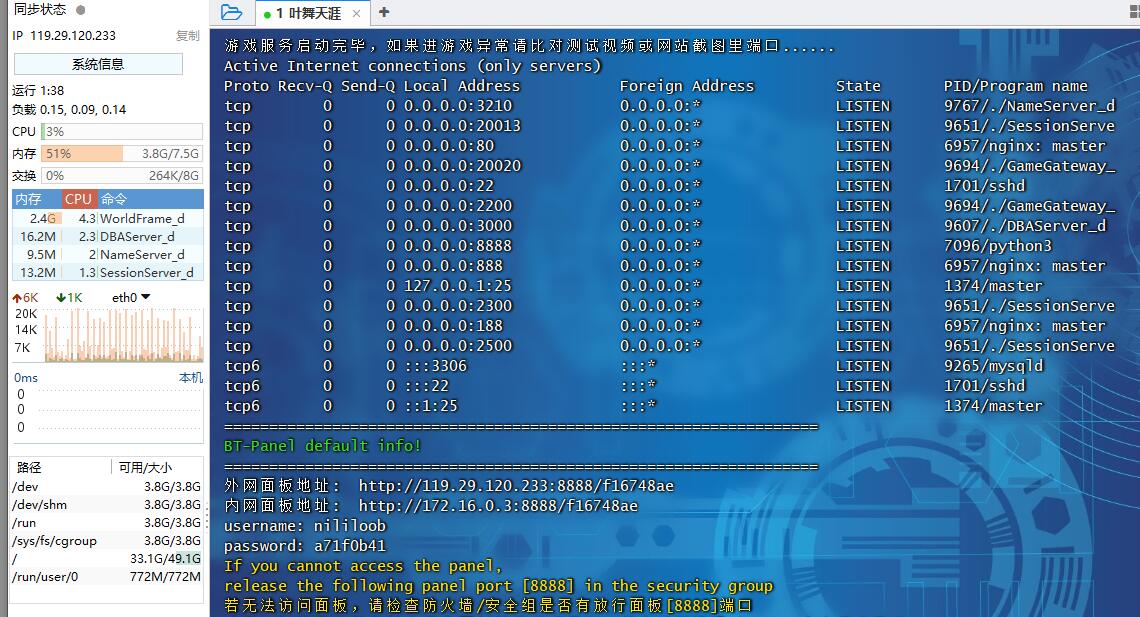The height and width of the screenshot is (617, 1140).
Task: Click the 本机 ping link
Action: (x=191, y=378)
